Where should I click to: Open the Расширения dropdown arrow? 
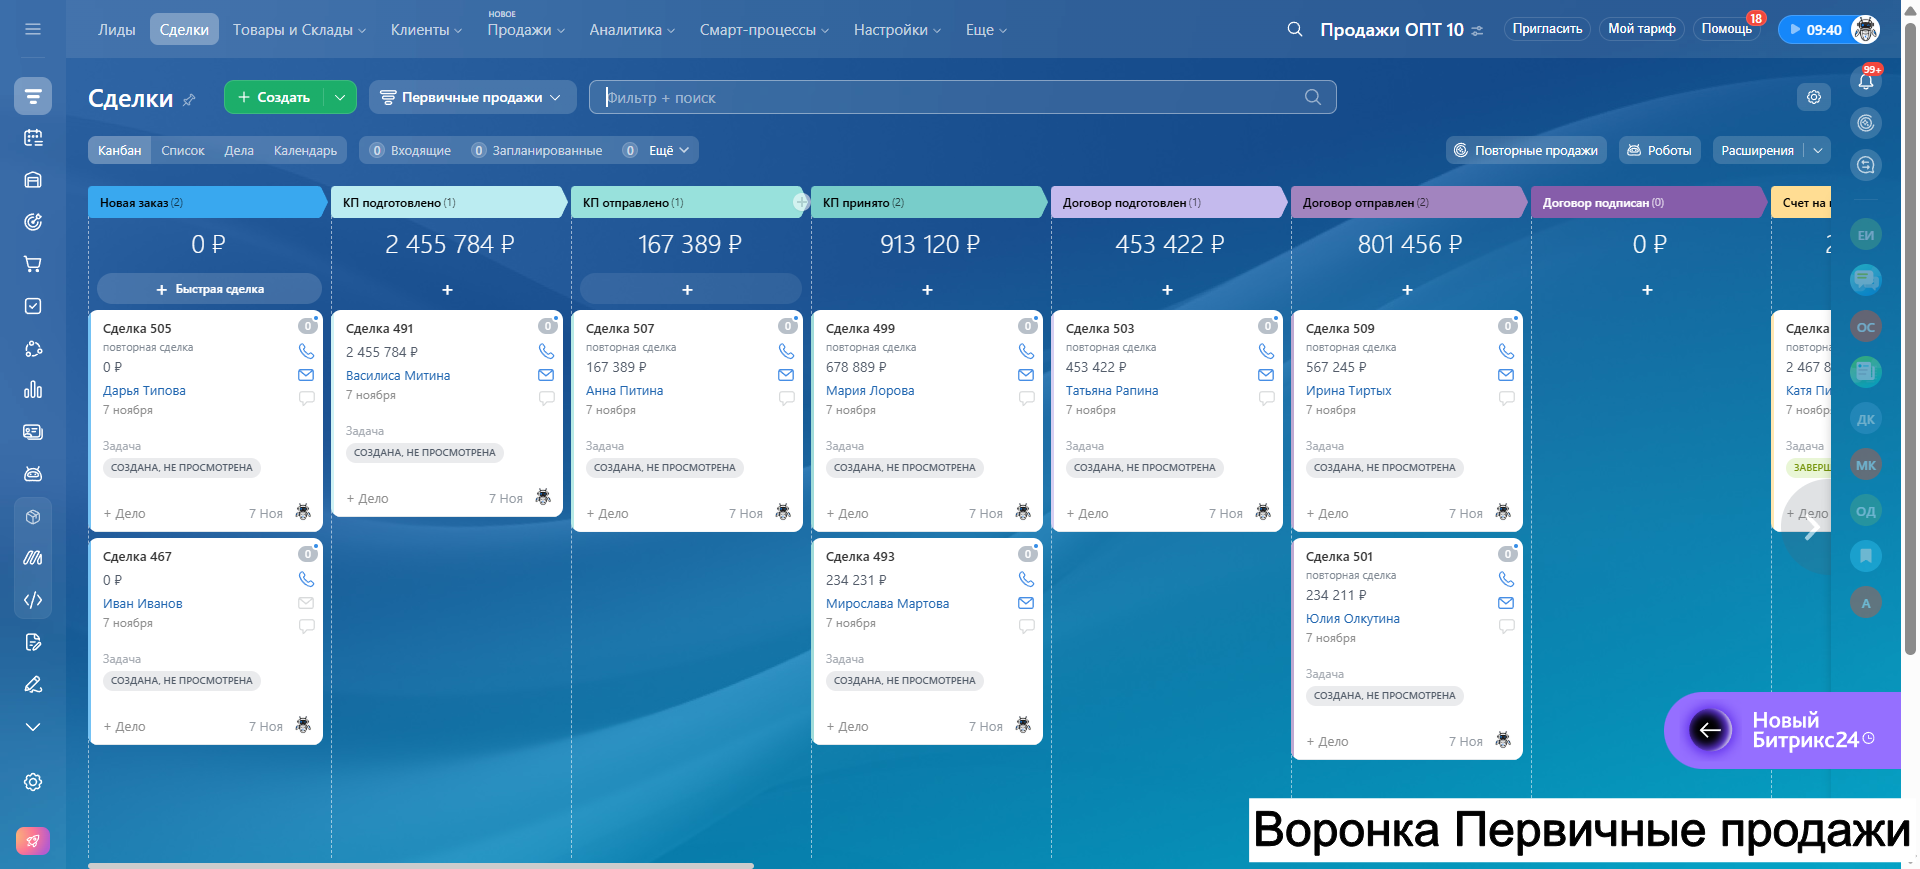click(1818, 150)
